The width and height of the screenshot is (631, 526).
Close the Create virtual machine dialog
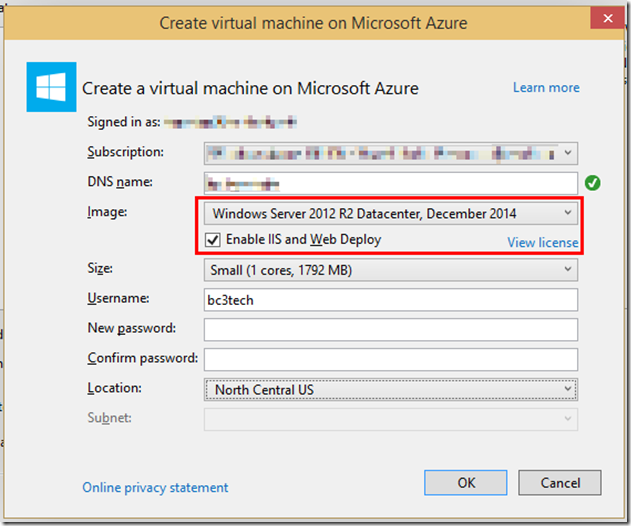(x=608, y=18)
